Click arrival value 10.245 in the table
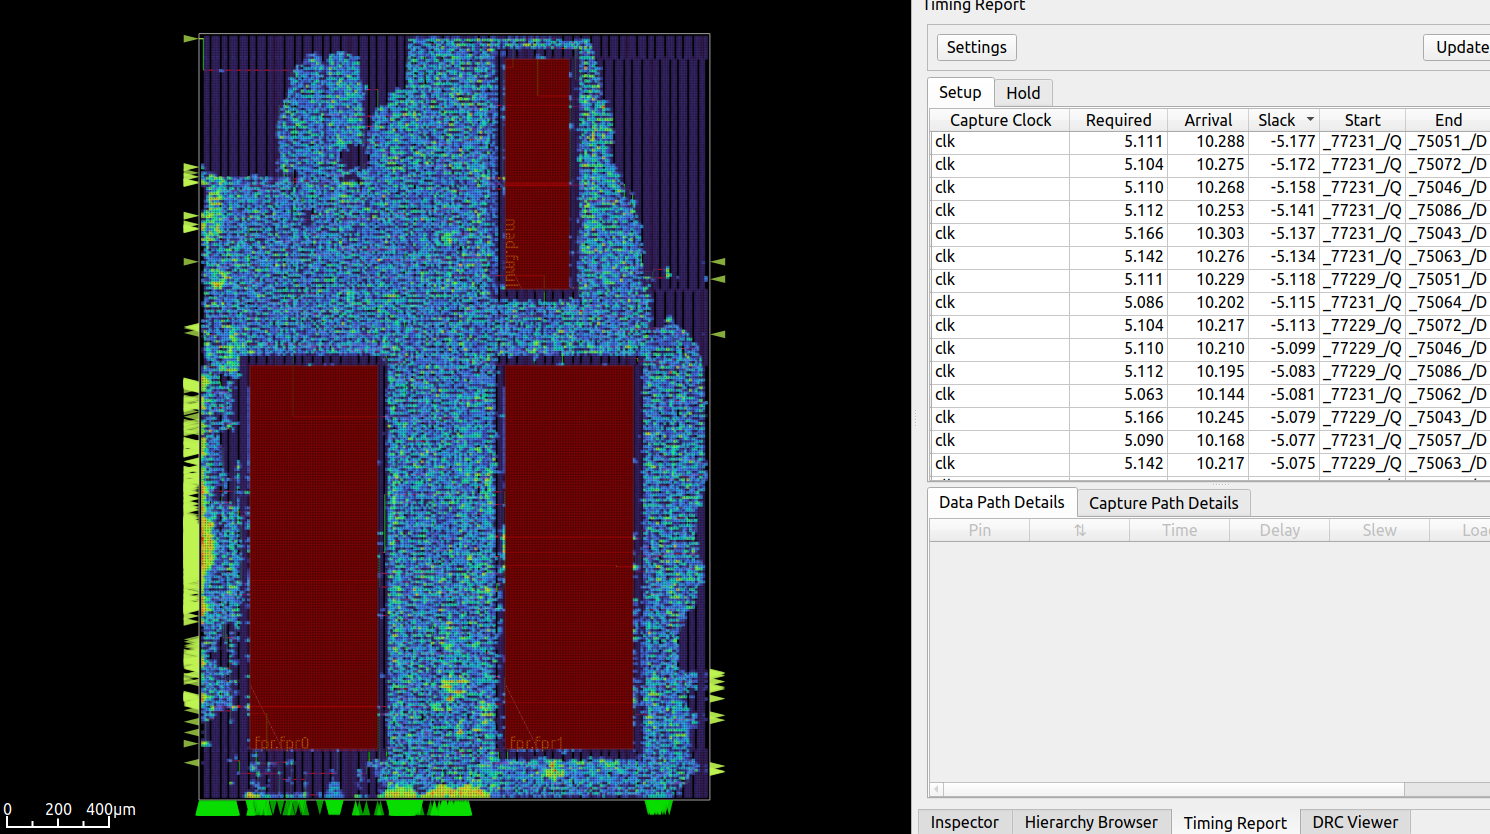The height and width of the screenshot is (834, 1490). pos(1220,418)
